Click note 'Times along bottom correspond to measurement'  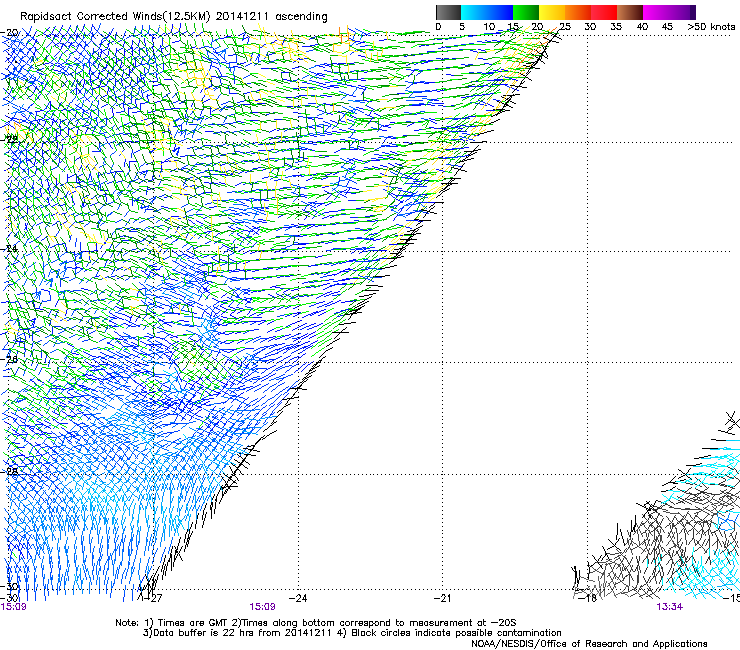coord(365,623)
